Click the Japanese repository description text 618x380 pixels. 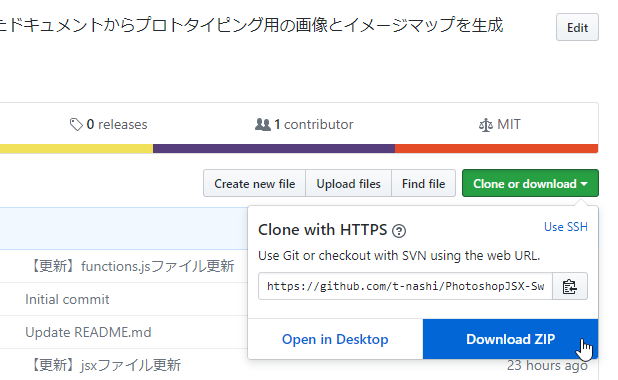point(251,25)
